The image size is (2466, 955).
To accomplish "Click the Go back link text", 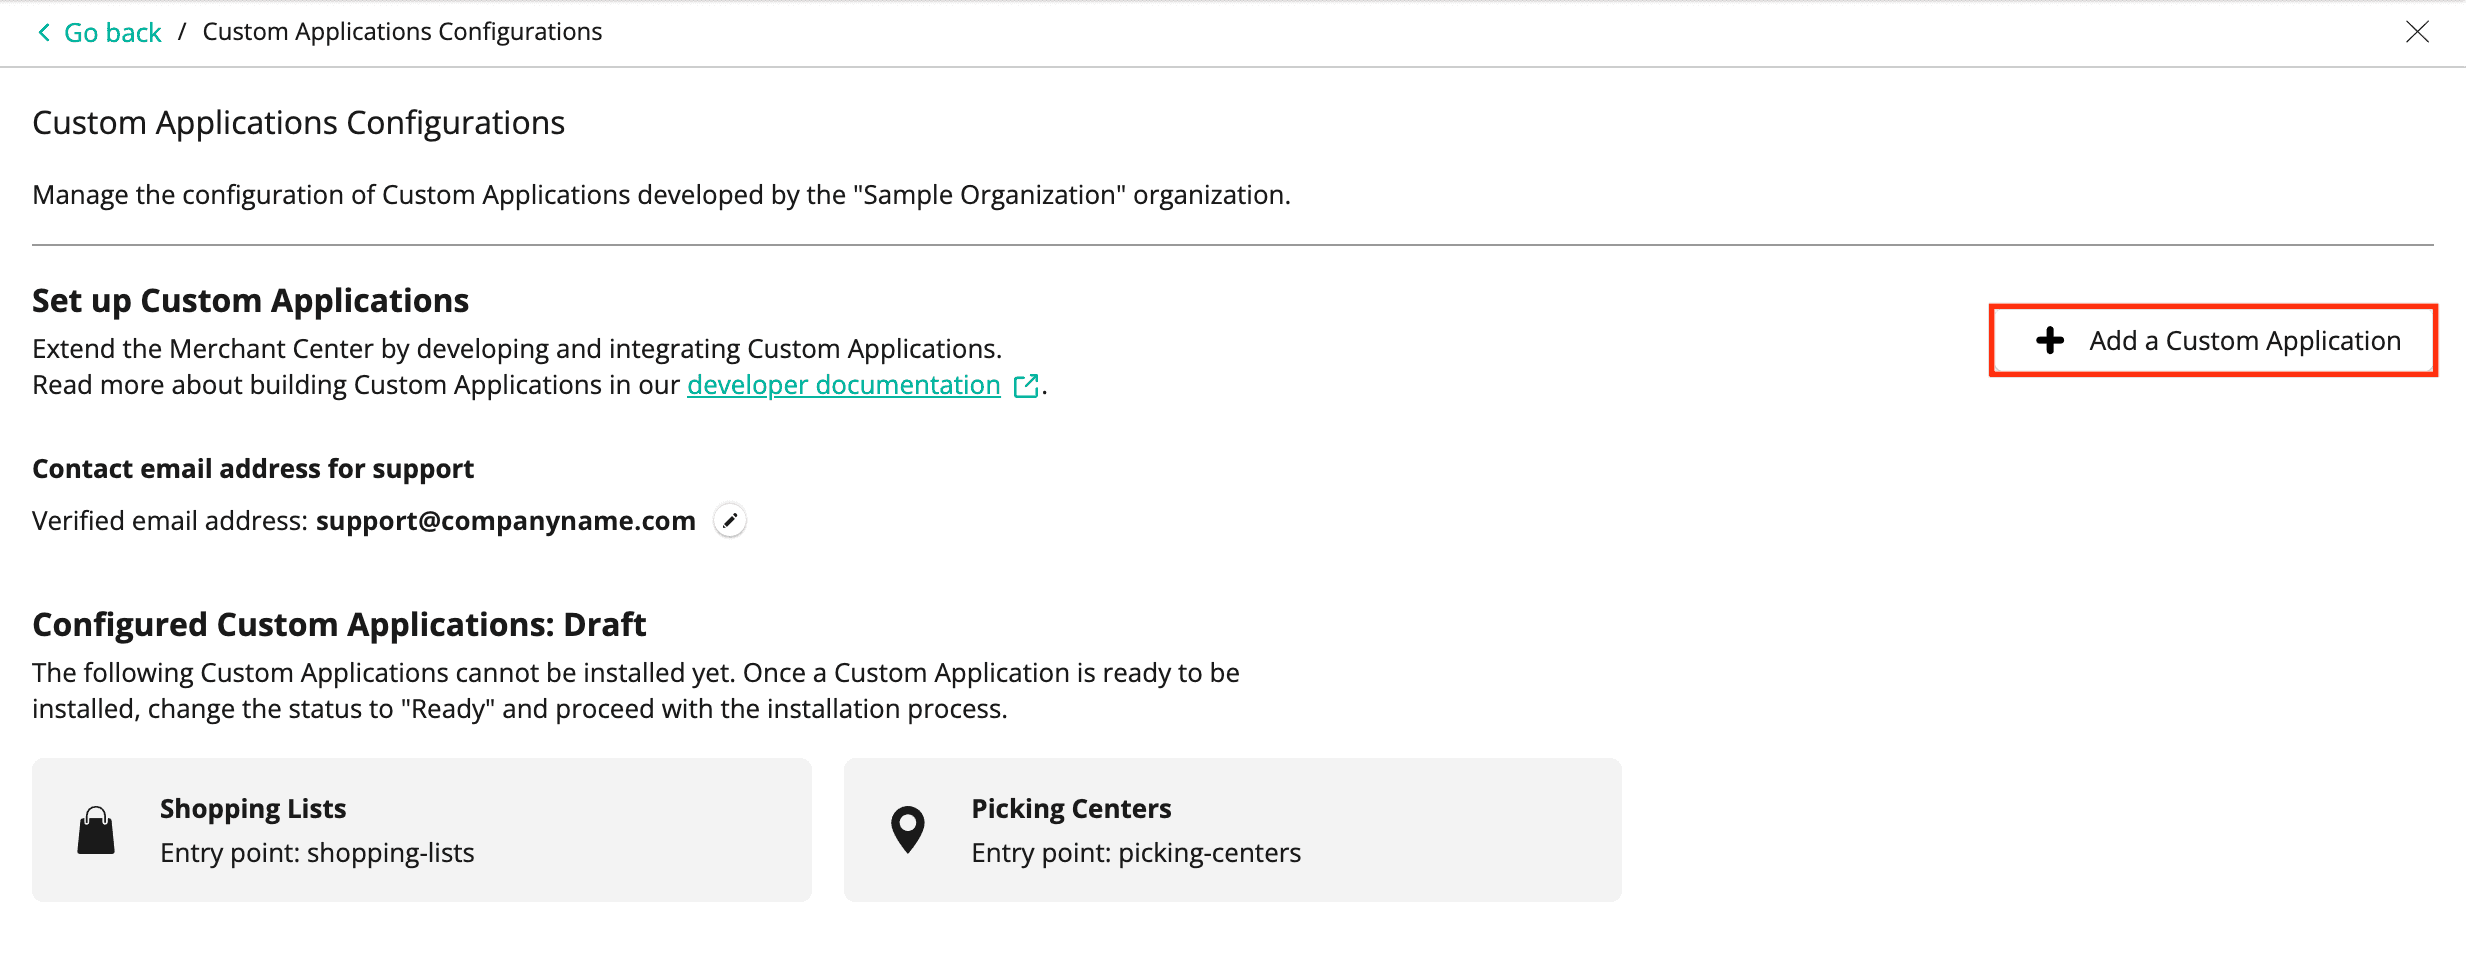I will click(x=112, y=33).
